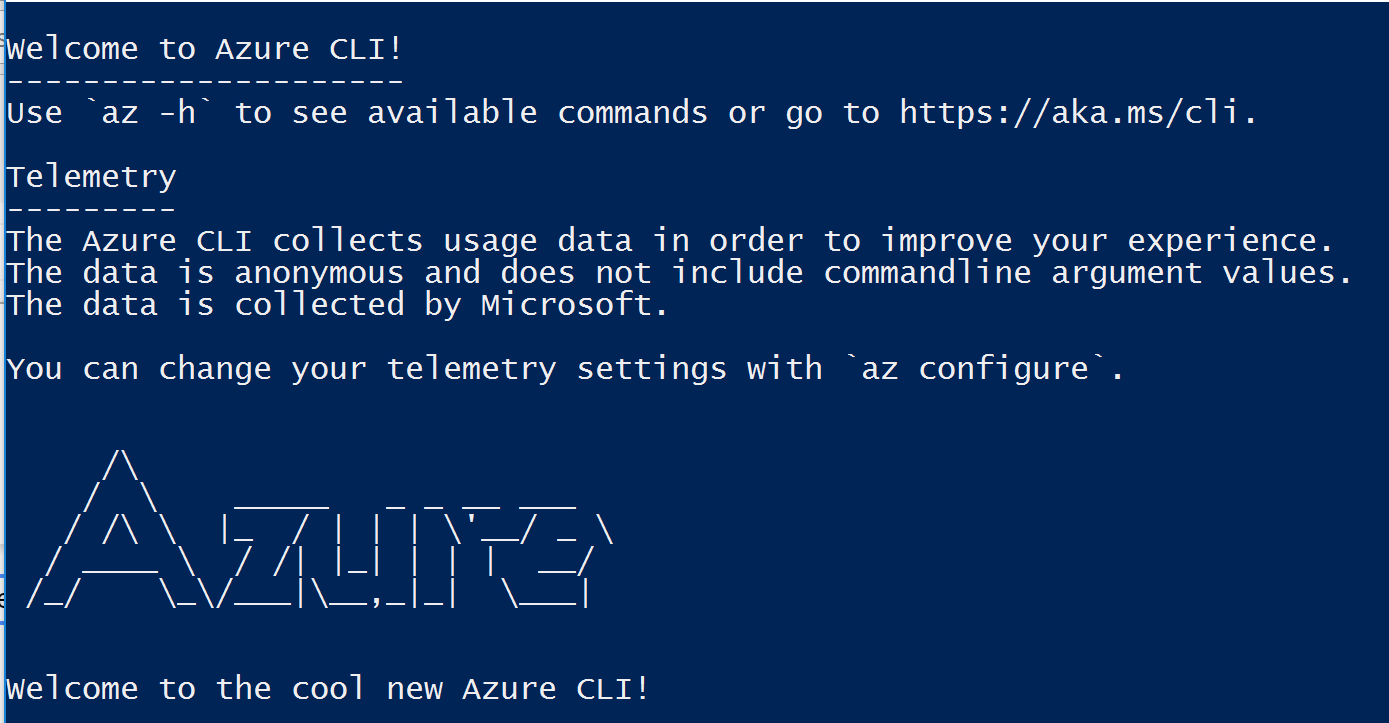The width and height of the screenshot is (1389, 723).
Task: Click the large A in ASCII logo
Action: click(x=120, y=530)
